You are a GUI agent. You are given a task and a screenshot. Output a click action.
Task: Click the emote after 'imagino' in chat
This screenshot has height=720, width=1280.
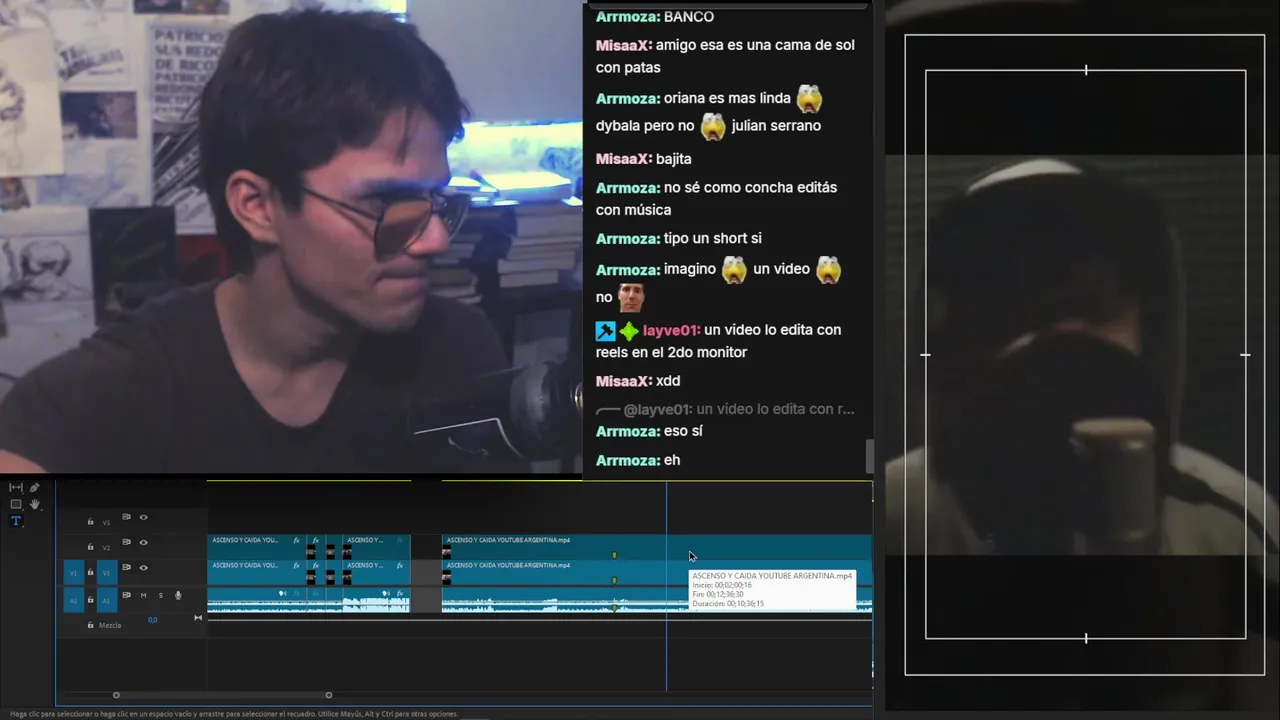[x=734, y=270]
